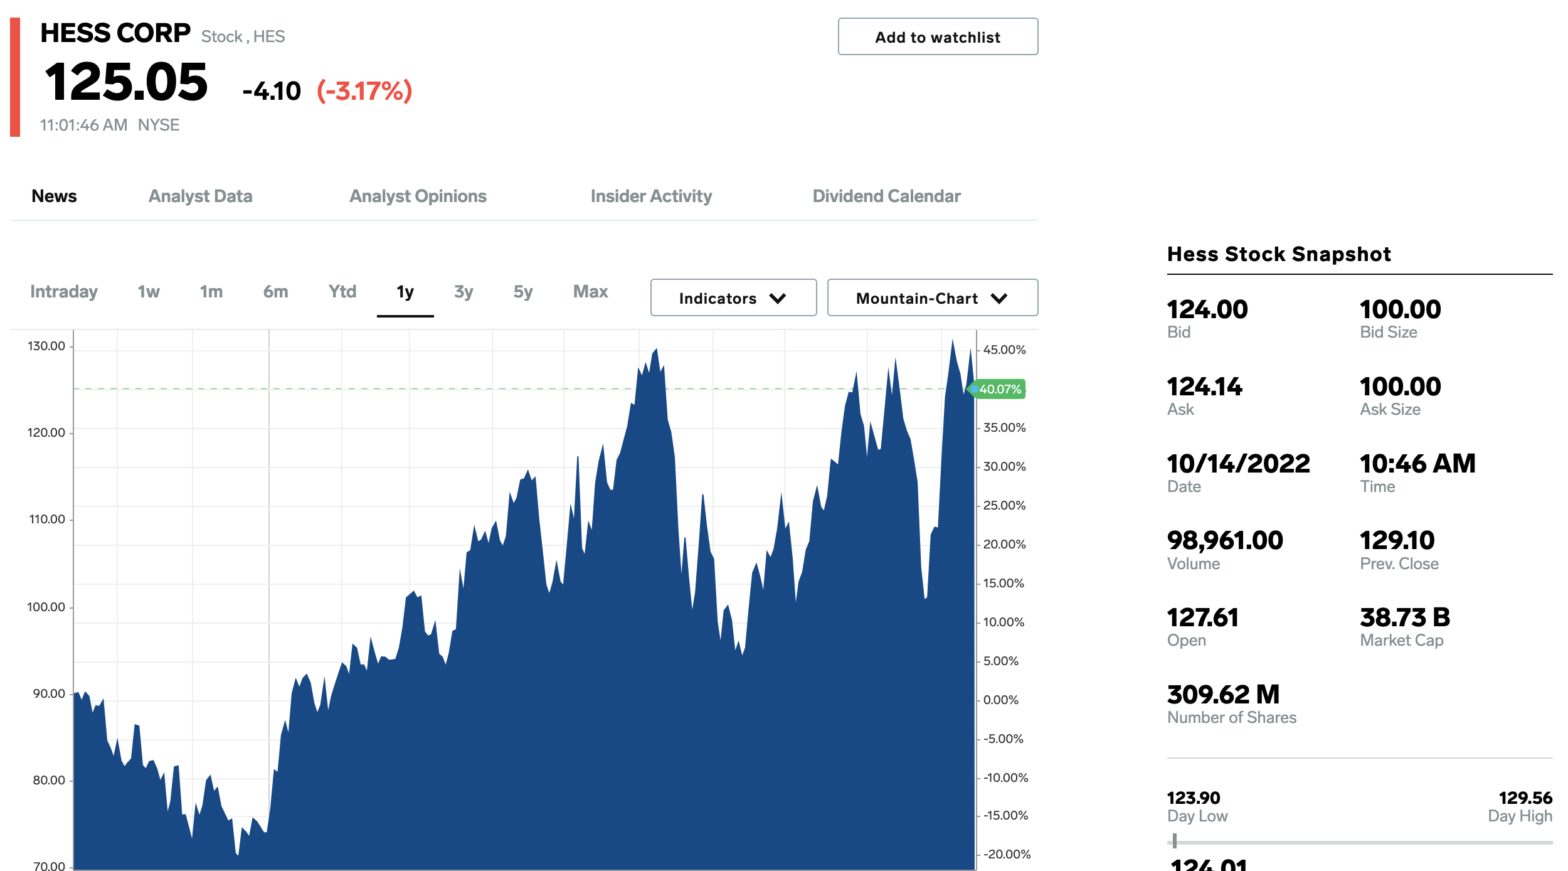
Task: Switch to the Analyst Data tab
Action: (200, 196)
